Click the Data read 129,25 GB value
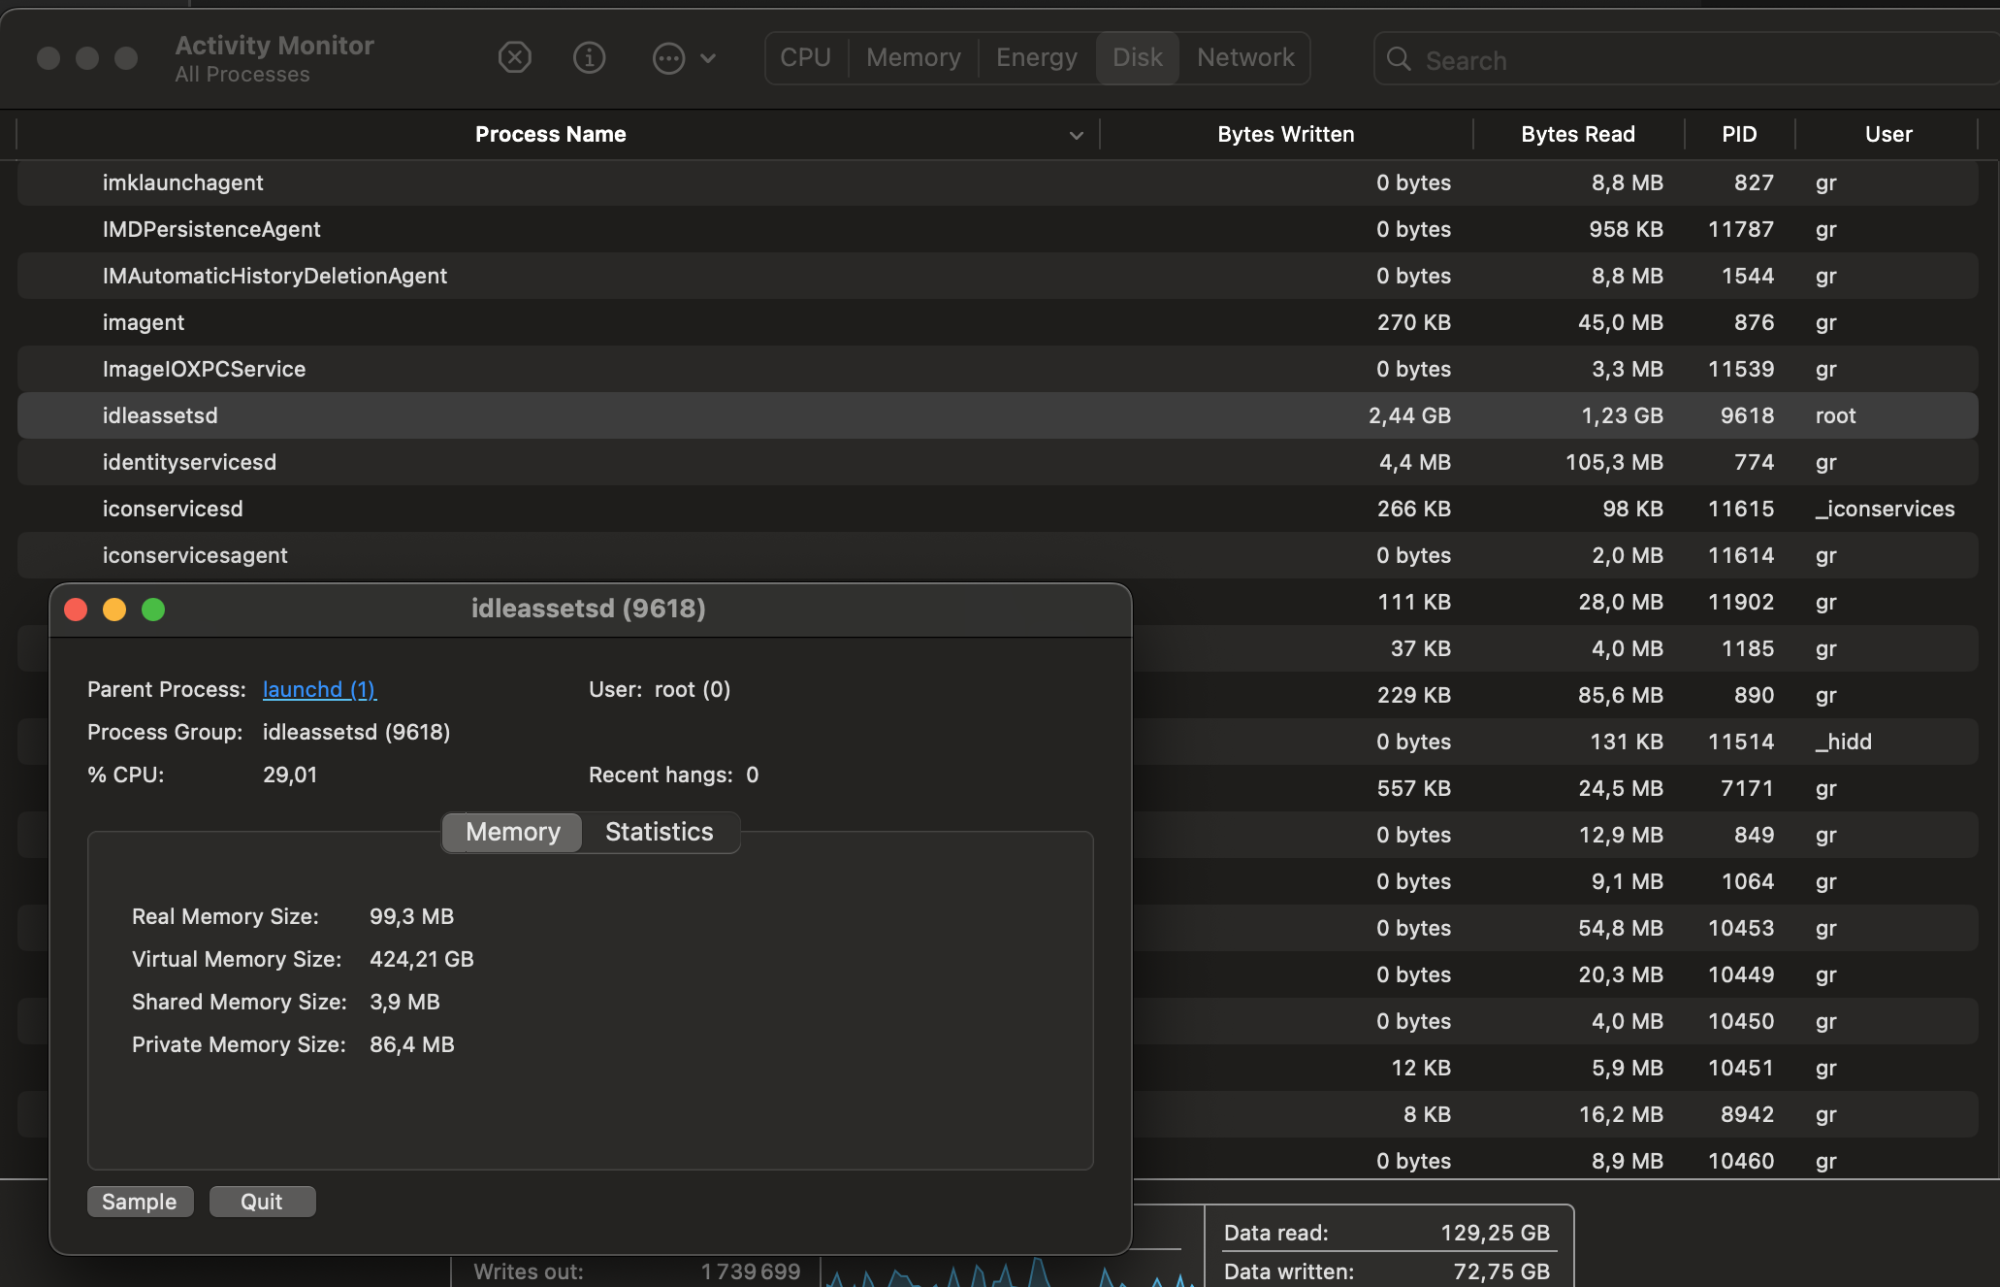The width and height of the screenshot is (2000, 1287). tap(1495, 1233)
